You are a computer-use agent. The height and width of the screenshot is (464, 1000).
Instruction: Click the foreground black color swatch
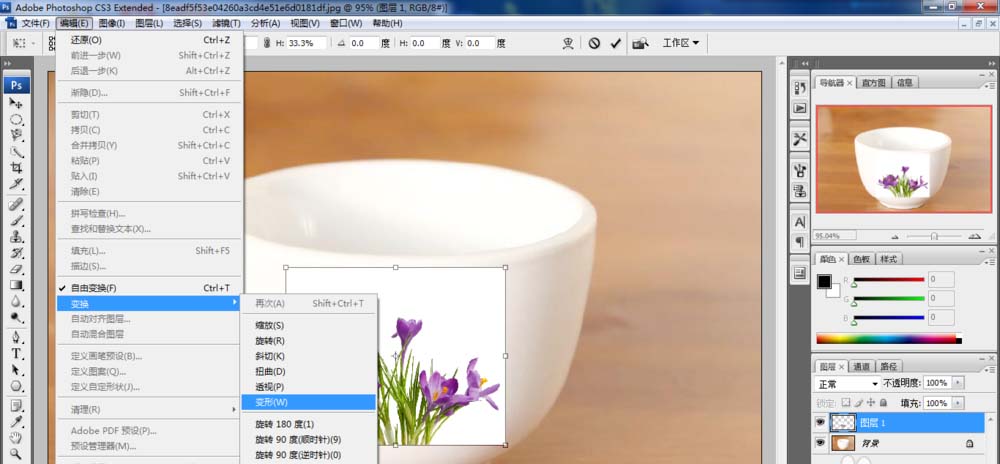click(x=825, y=281)
